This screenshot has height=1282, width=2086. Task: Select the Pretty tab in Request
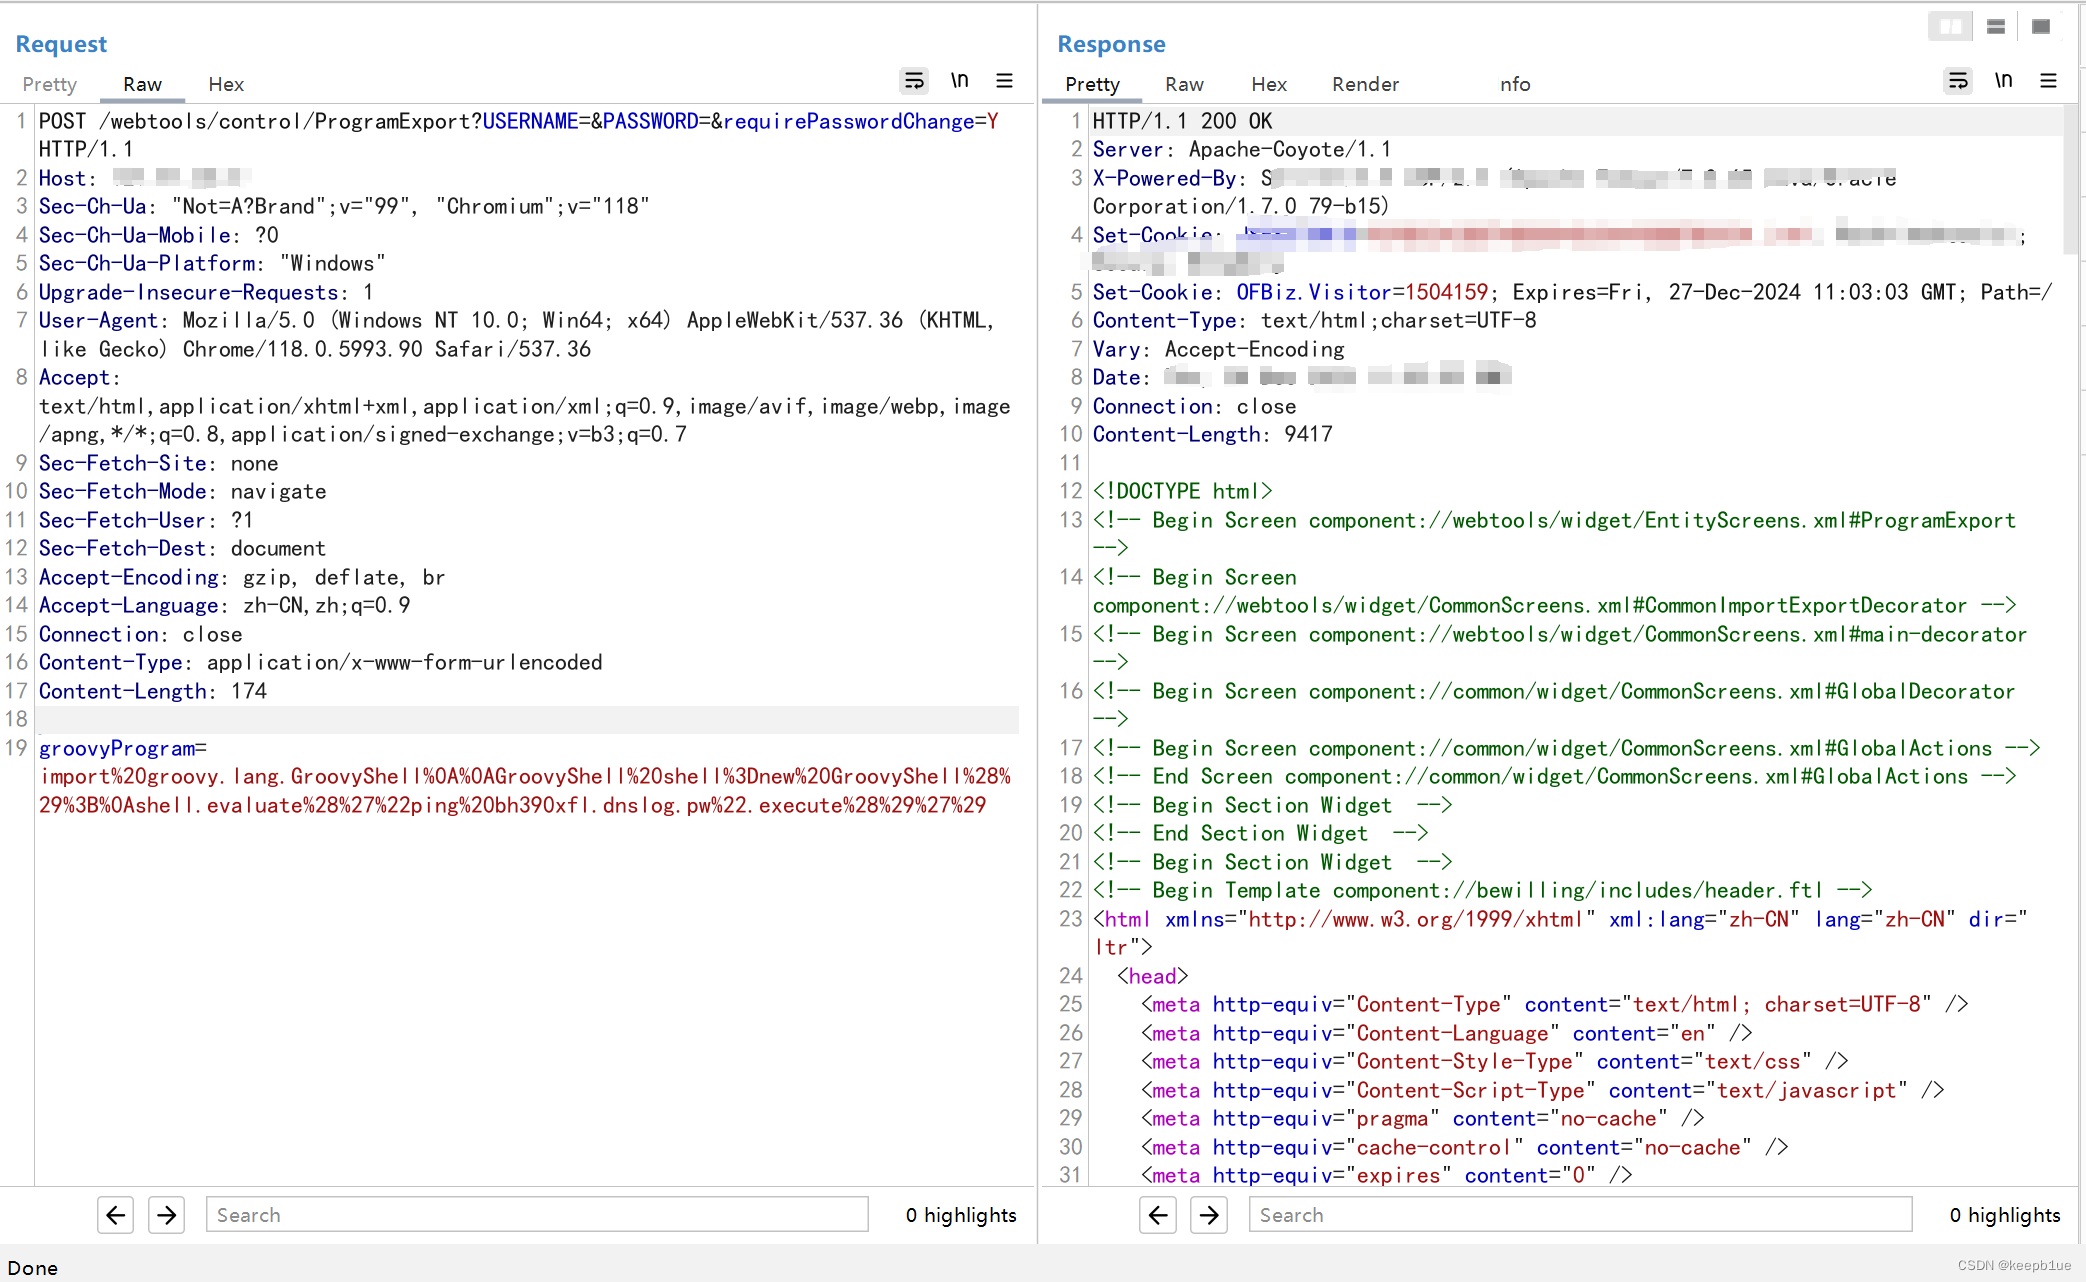click(50, 85)
